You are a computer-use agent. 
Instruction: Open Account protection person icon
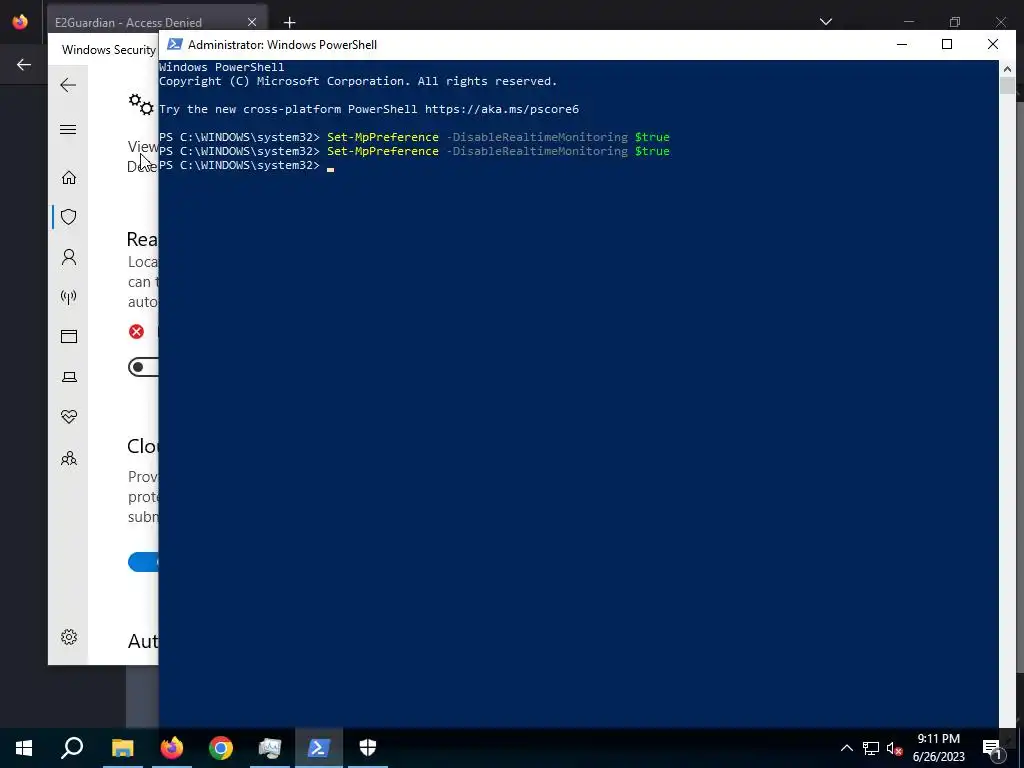point(69,257)
